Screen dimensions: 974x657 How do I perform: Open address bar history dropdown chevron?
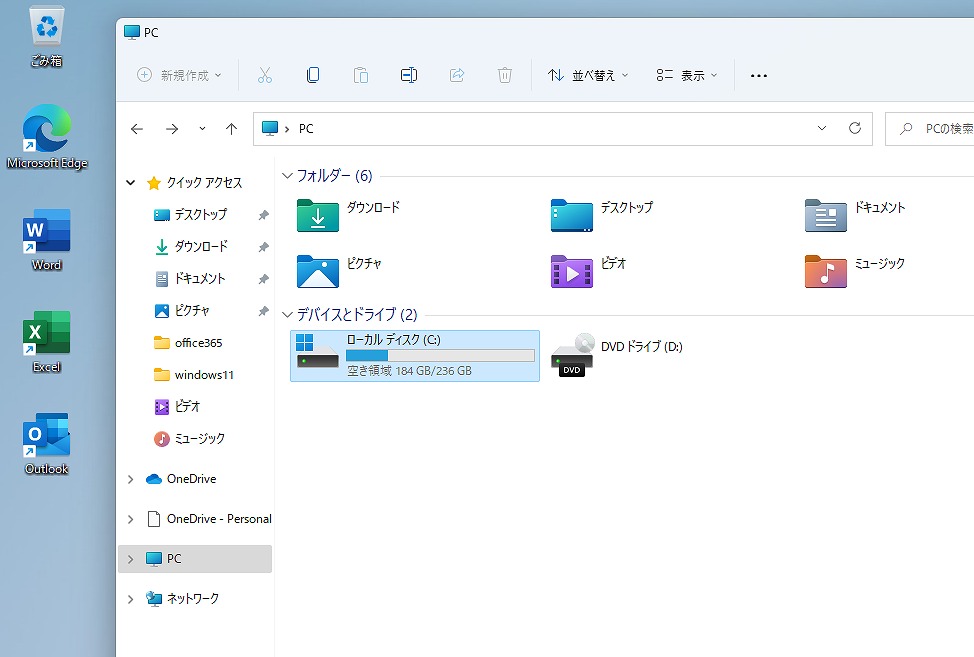[x=822, y=128]
